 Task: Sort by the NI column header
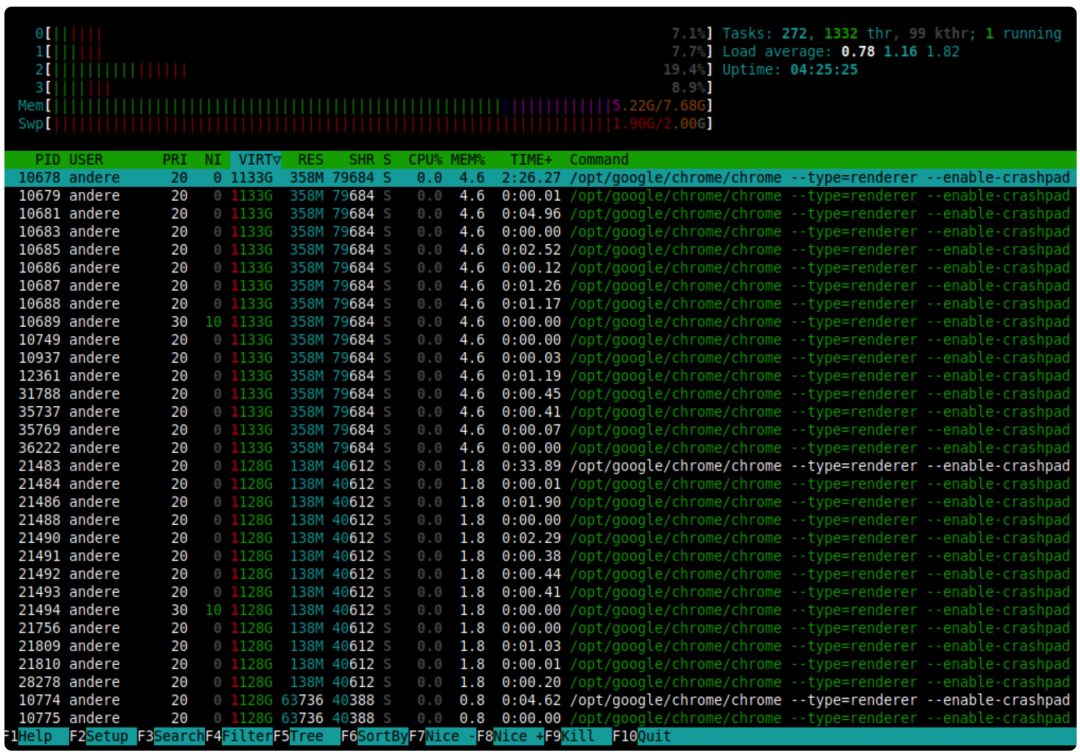(x=213, y=160)
